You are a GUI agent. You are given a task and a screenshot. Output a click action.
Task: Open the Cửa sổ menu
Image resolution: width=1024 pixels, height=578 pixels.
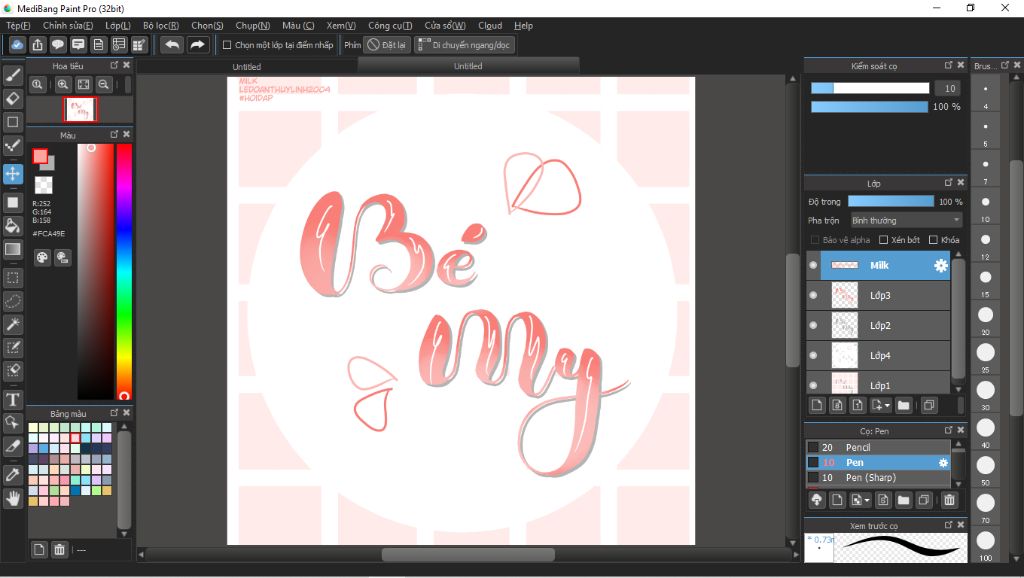445,25
